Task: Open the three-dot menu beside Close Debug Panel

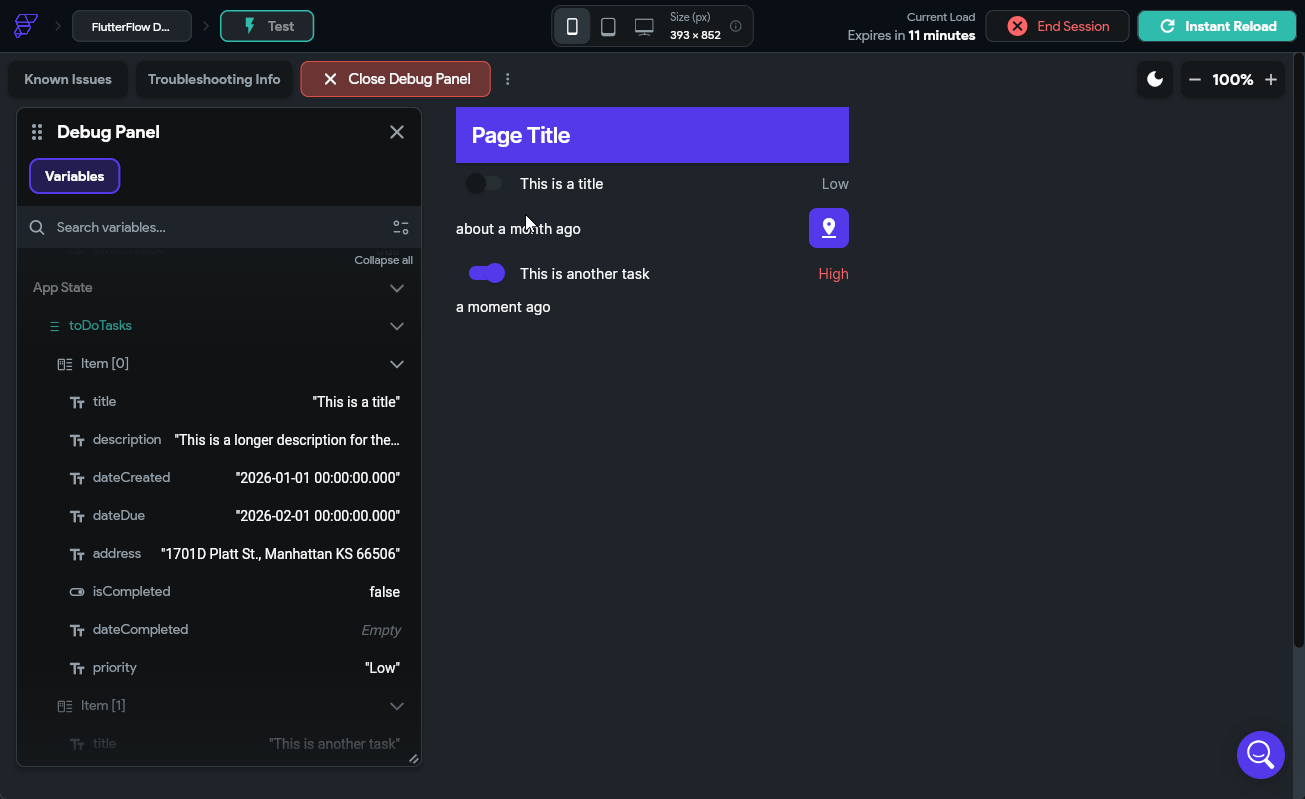Action: coord(508,79)
